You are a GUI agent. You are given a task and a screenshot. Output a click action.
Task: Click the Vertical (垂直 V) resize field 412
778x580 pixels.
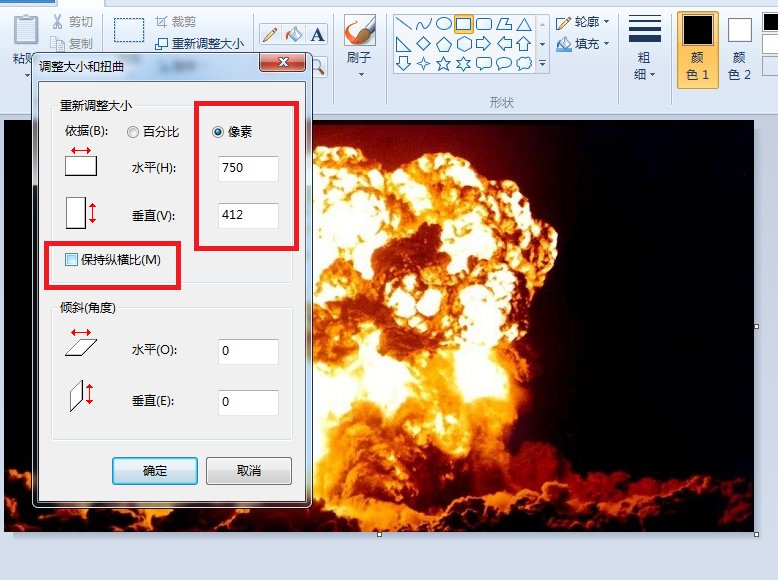[x=248, y=215]
